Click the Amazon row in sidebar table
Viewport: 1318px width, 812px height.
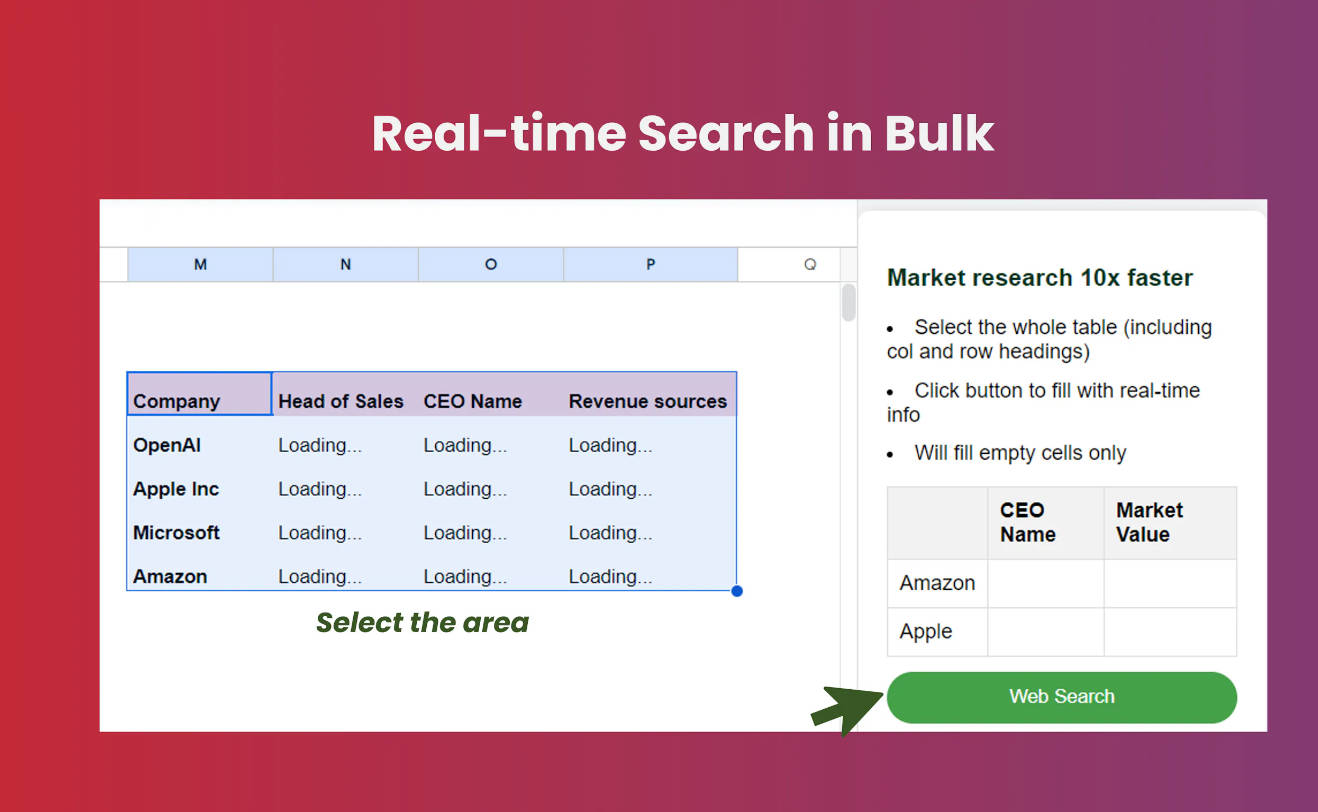(x=937, y=583)
